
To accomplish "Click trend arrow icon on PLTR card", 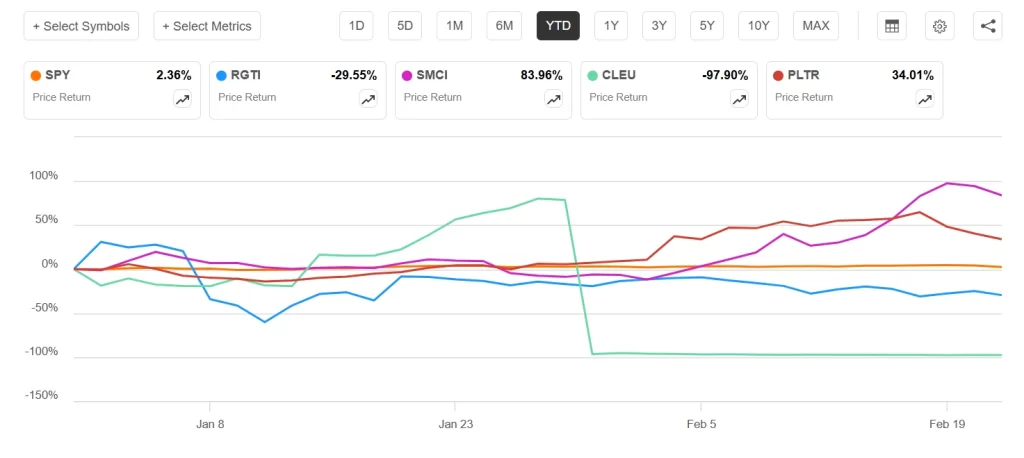I will 924,99.
